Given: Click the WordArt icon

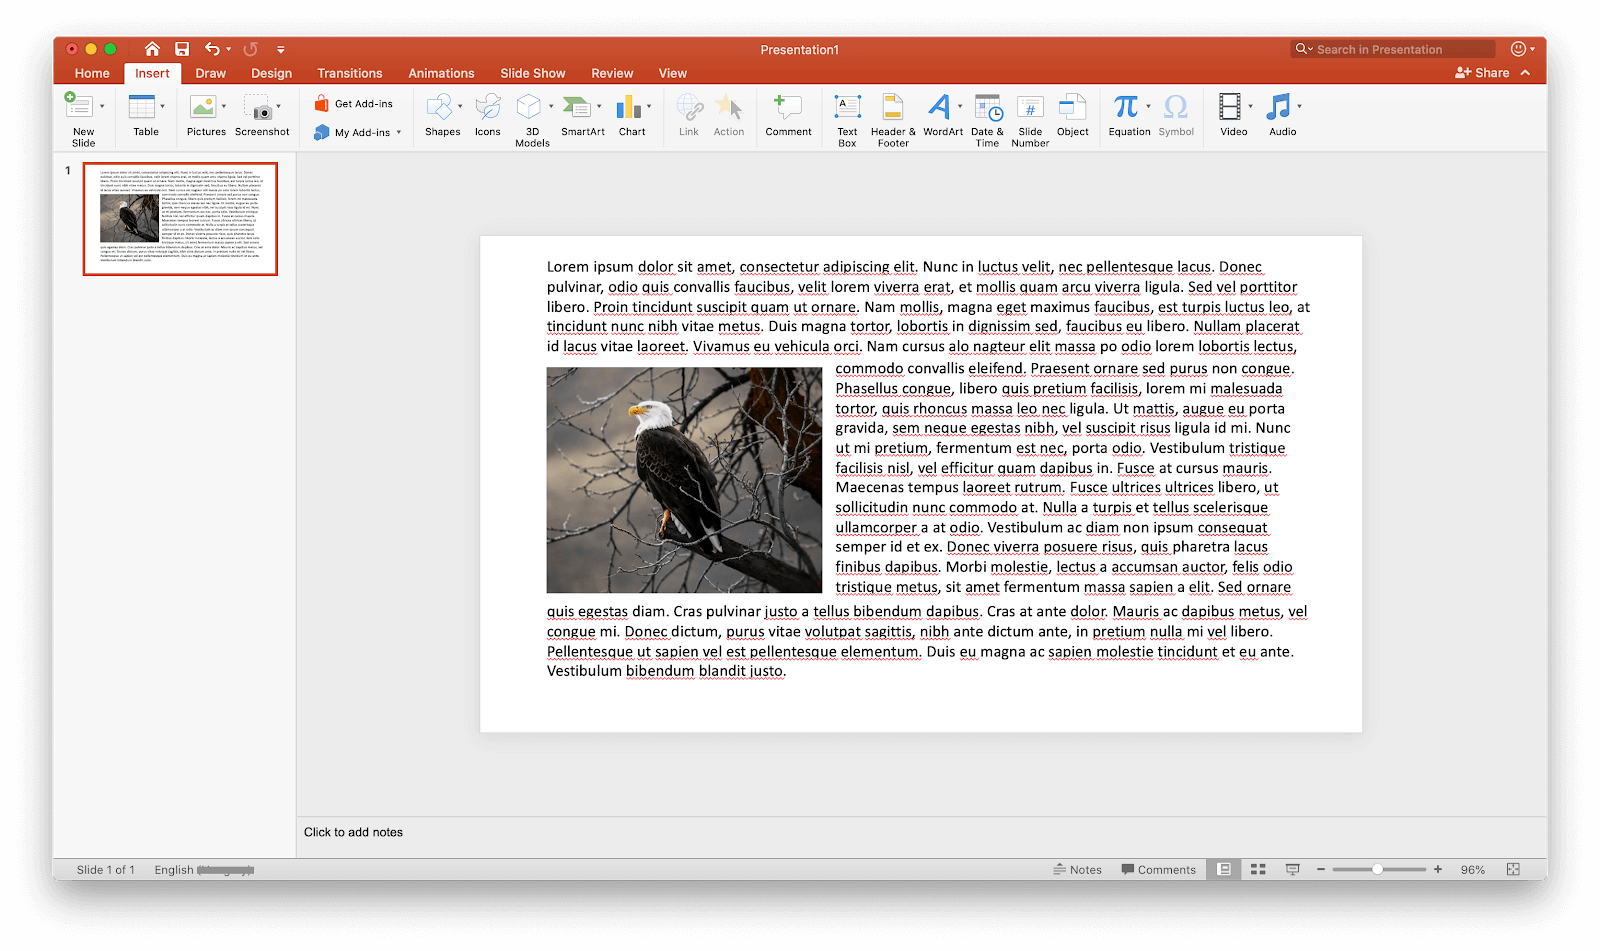Looking at the screenshot, I should (939, 106).
